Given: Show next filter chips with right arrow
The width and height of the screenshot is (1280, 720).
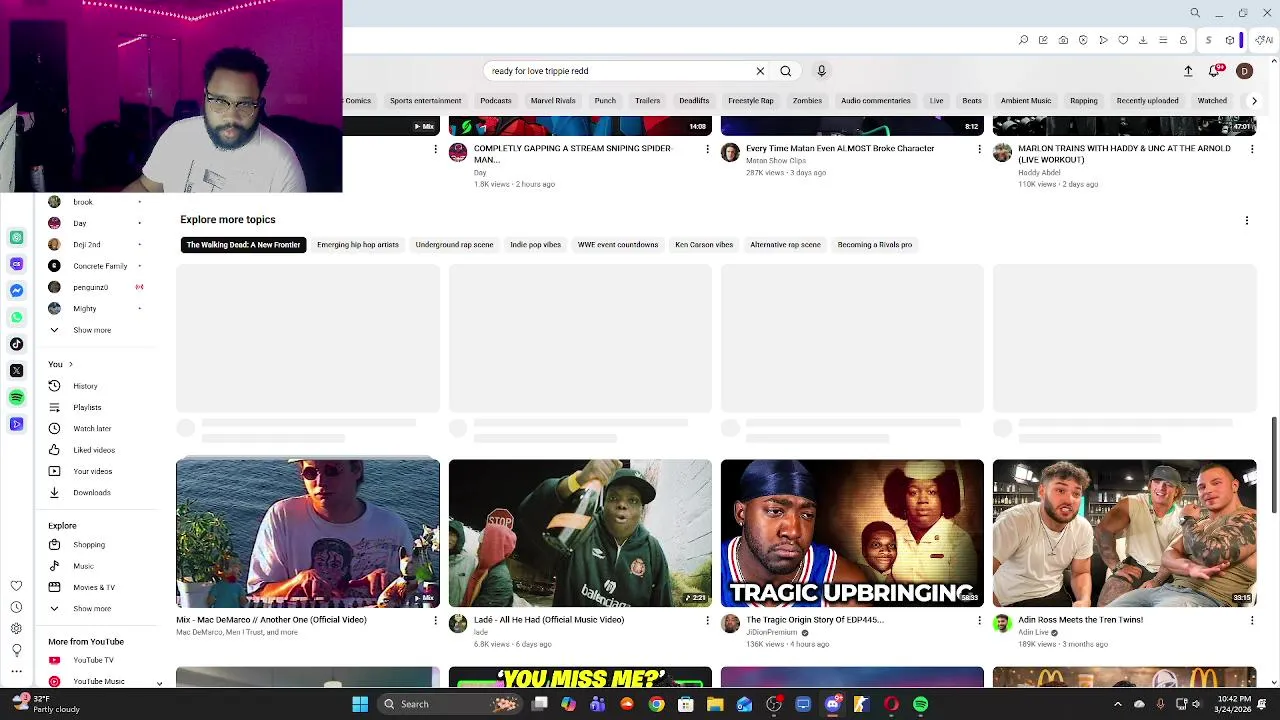Looking at the screenshot, I should point(1254,101).
